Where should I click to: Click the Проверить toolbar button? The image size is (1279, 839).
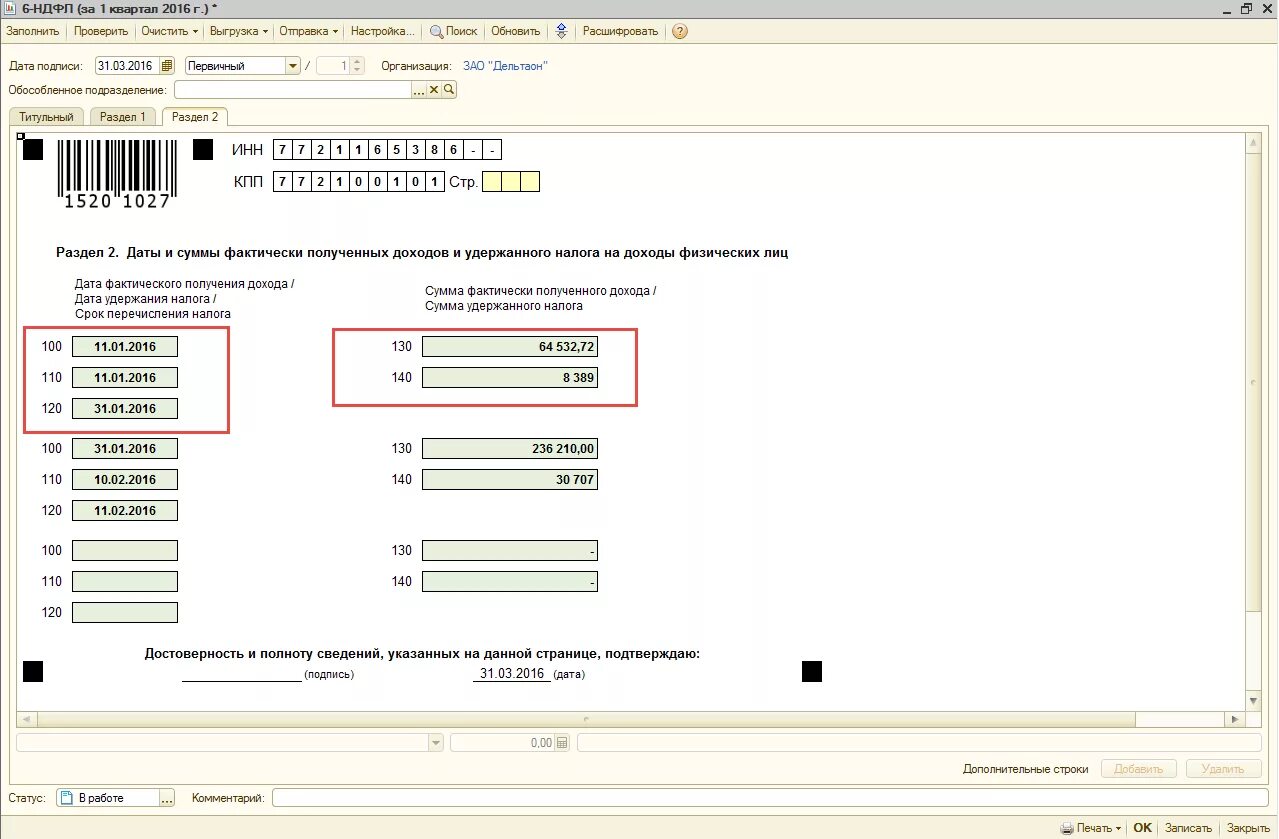101,31
